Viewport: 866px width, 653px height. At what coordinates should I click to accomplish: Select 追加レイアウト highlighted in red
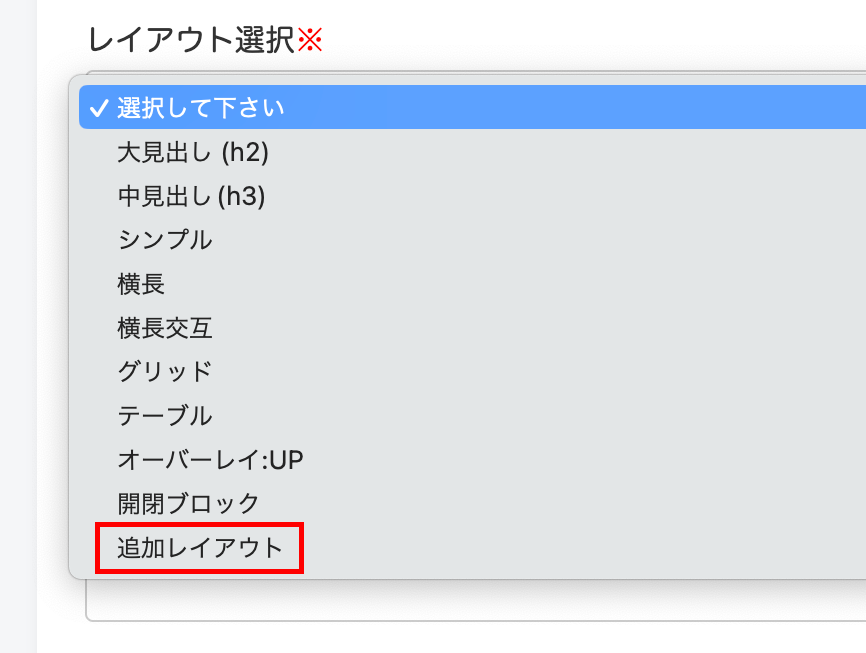200,548
